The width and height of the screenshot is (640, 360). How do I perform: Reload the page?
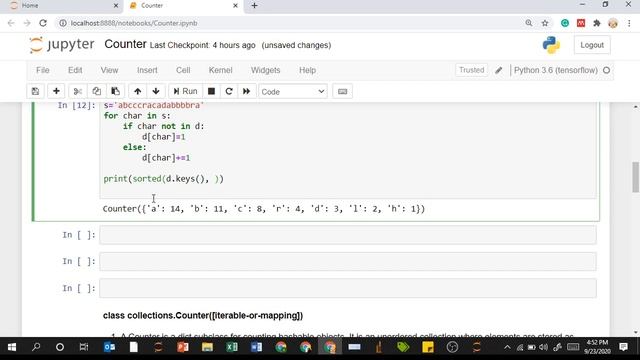tap(43, 23)
